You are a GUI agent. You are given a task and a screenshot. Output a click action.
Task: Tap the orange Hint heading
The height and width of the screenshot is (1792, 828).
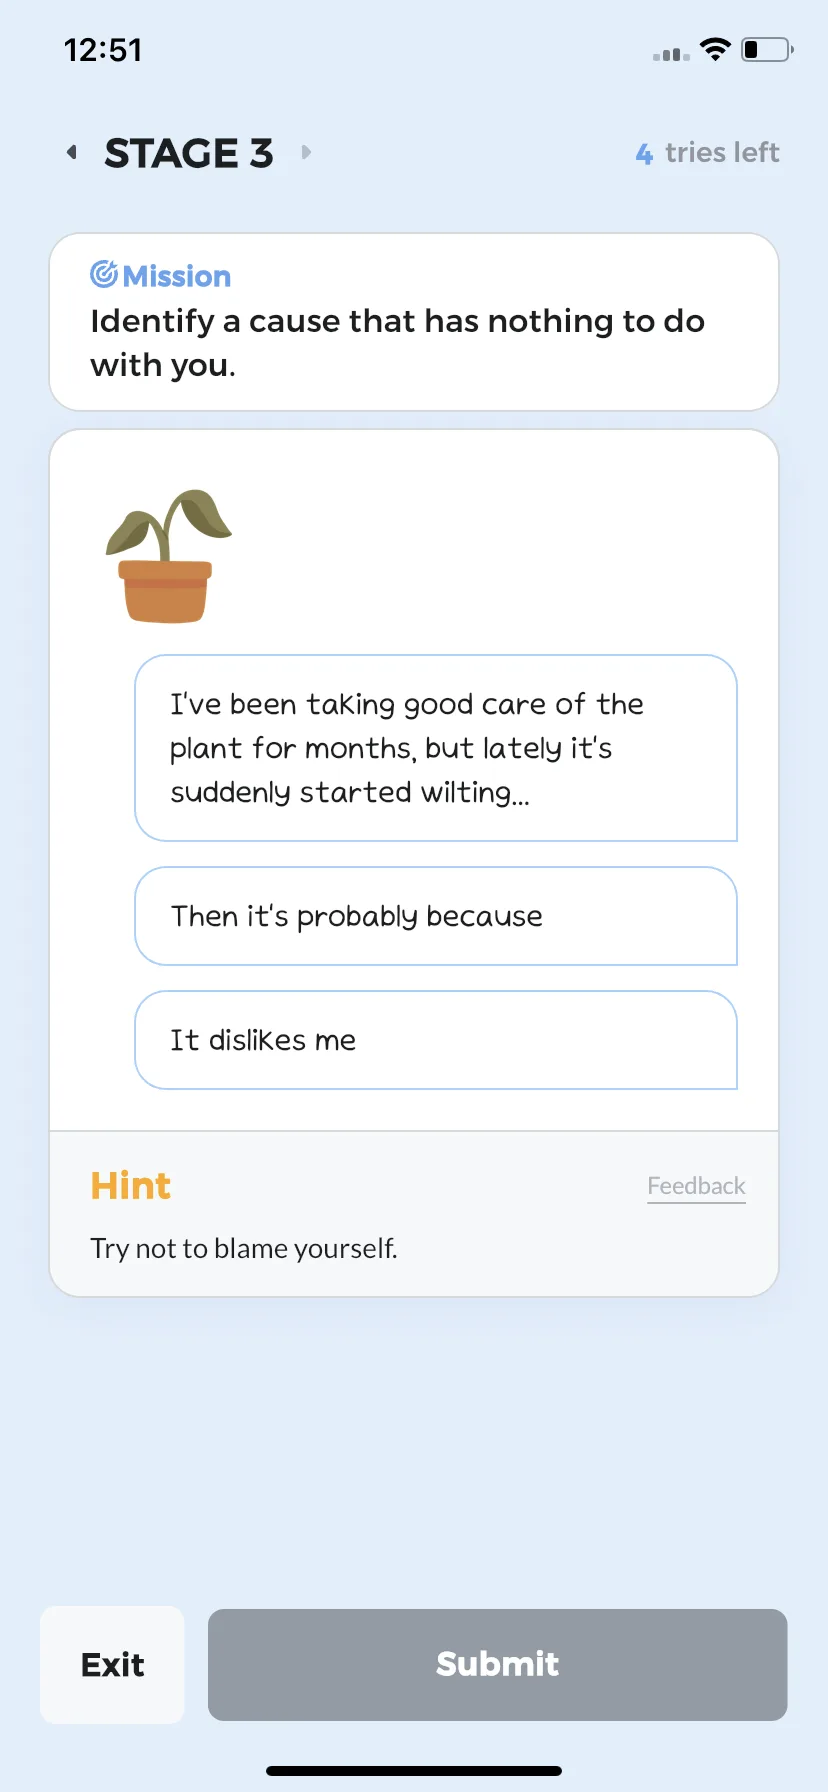131,1186
